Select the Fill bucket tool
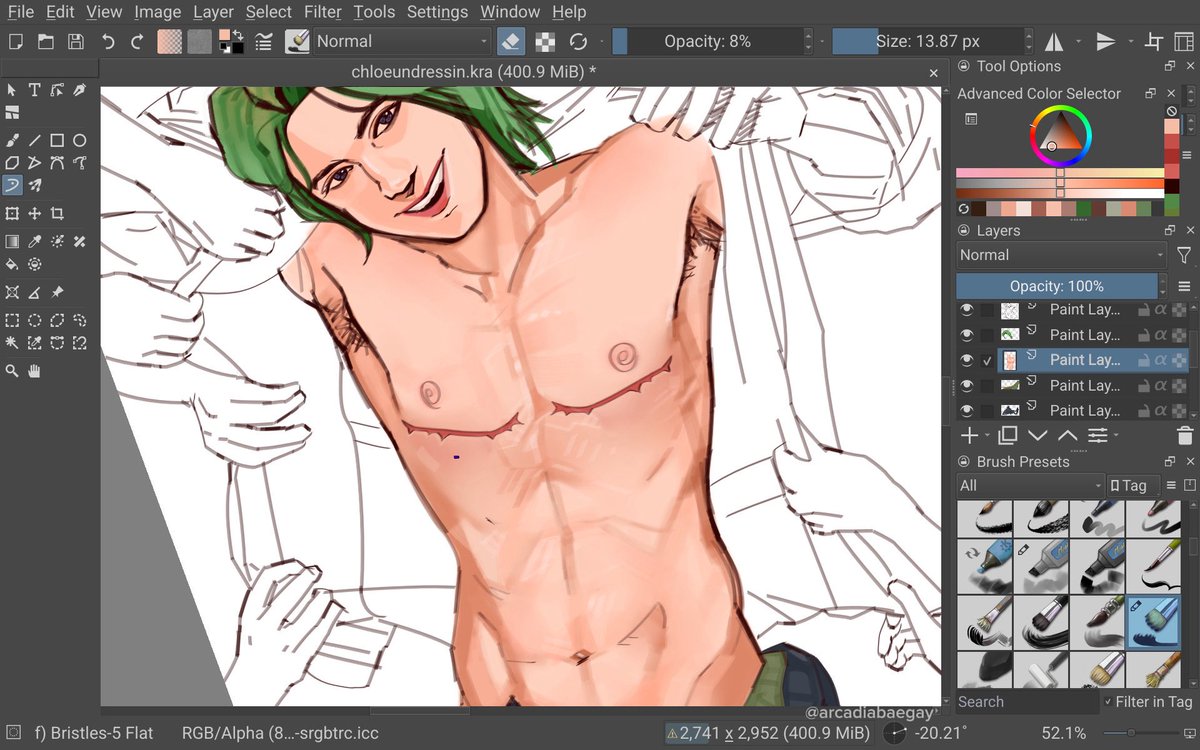Viewport: 1200px width, 750px height. click(x=12, y=264)
